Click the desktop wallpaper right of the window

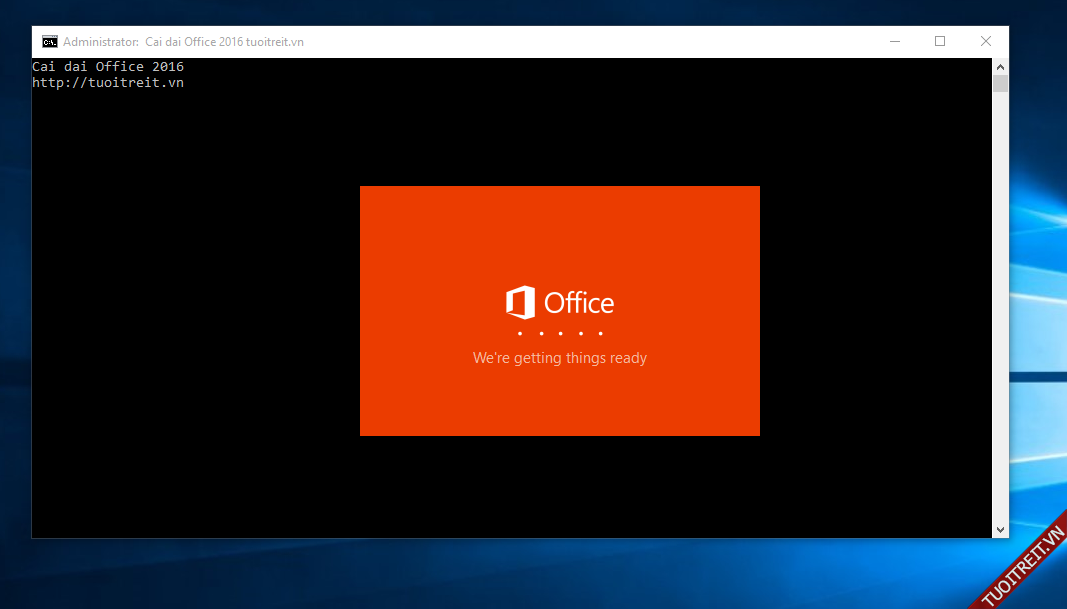(x=1038, y=300)
